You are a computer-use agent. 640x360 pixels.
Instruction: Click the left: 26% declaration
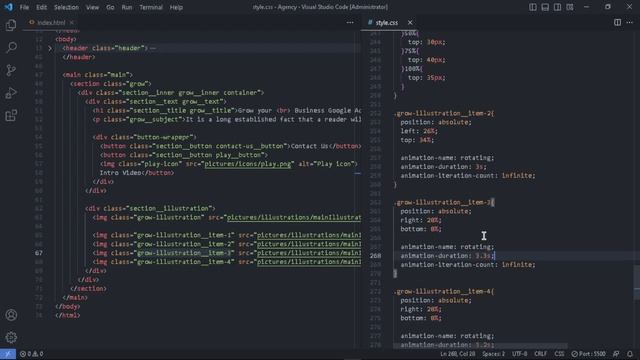point(419,131)
